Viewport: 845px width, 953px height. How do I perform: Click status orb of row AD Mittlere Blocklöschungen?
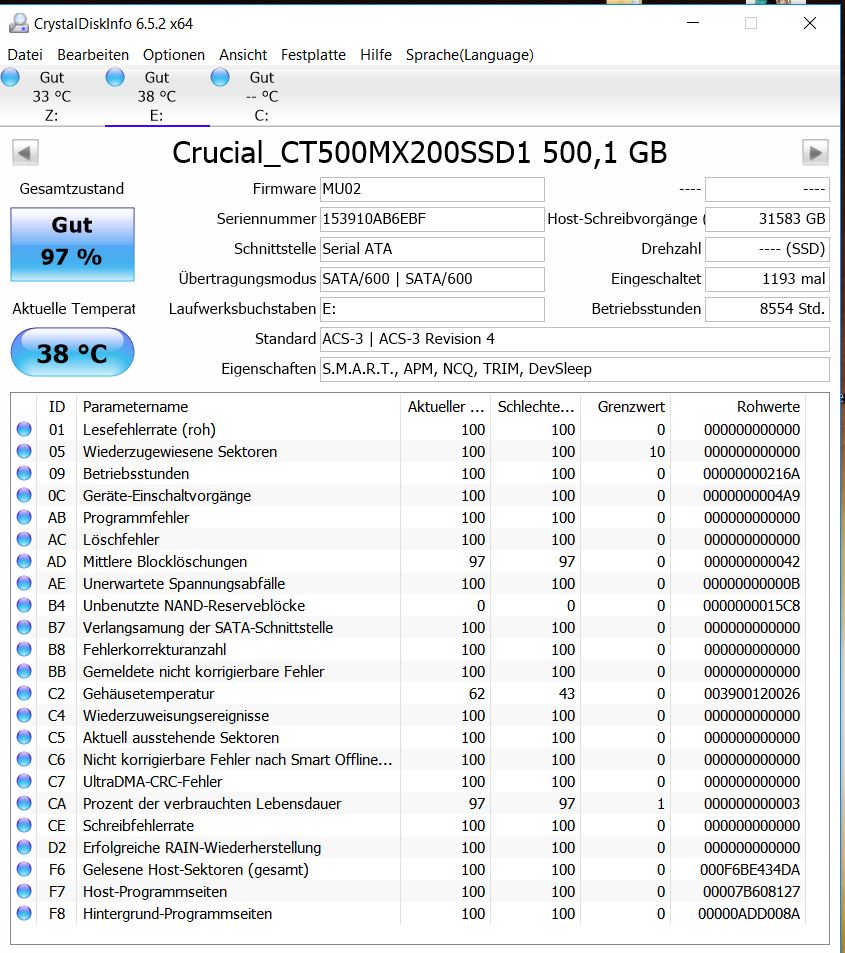(24, 561)
